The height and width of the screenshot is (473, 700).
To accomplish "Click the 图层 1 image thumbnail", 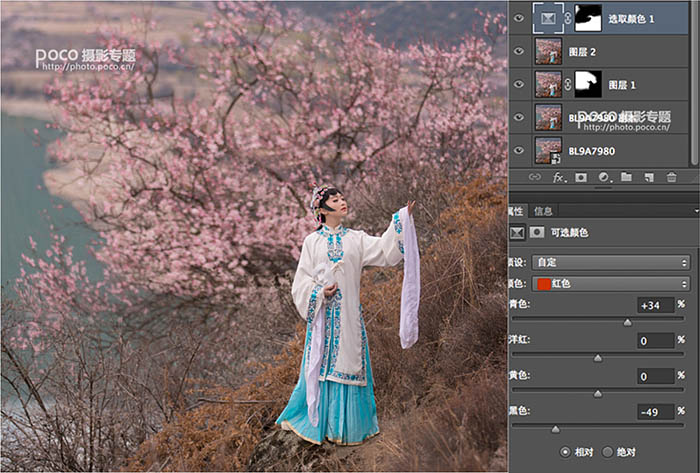I will click(548, 84).
